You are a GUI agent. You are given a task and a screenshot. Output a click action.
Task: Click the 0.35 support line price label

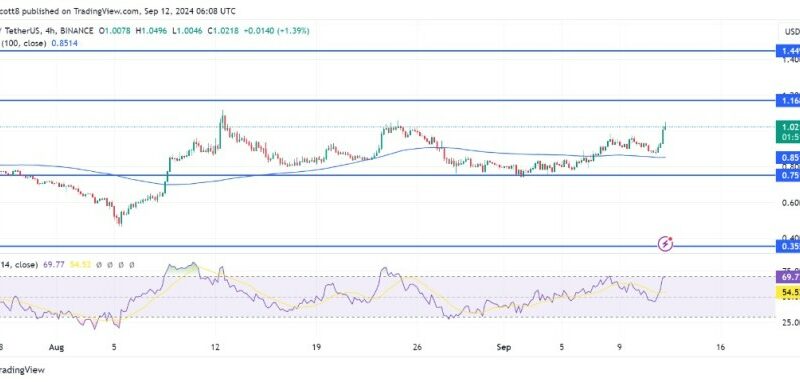coord(787,247)
